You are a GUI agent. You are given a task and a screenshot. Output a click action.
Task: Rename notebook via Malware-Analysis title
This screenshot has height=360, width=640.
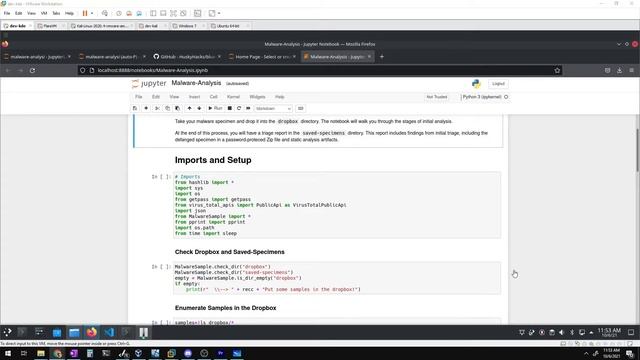(x=196, y=83)
